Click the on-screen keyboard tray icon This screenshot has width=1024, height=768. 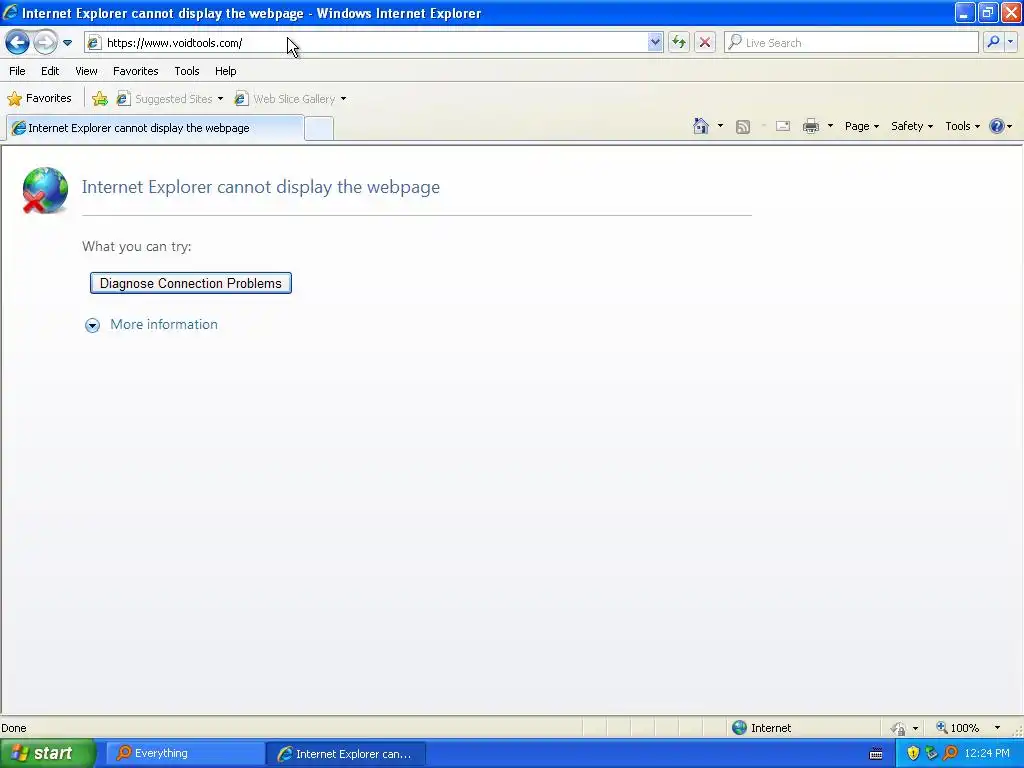pos(876,754)
